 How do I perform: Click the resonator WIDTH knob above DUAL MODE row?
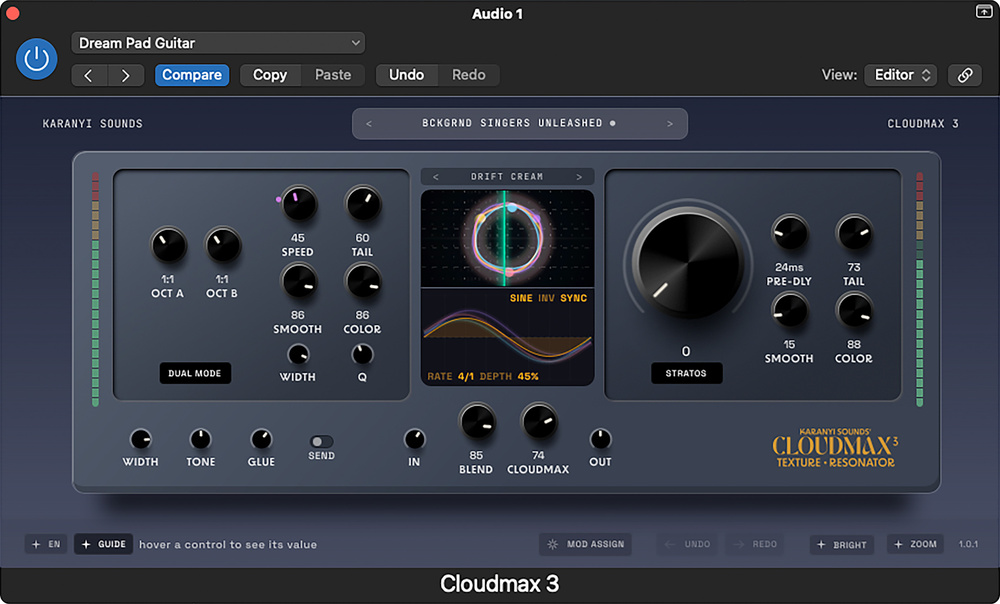(298, 354)
